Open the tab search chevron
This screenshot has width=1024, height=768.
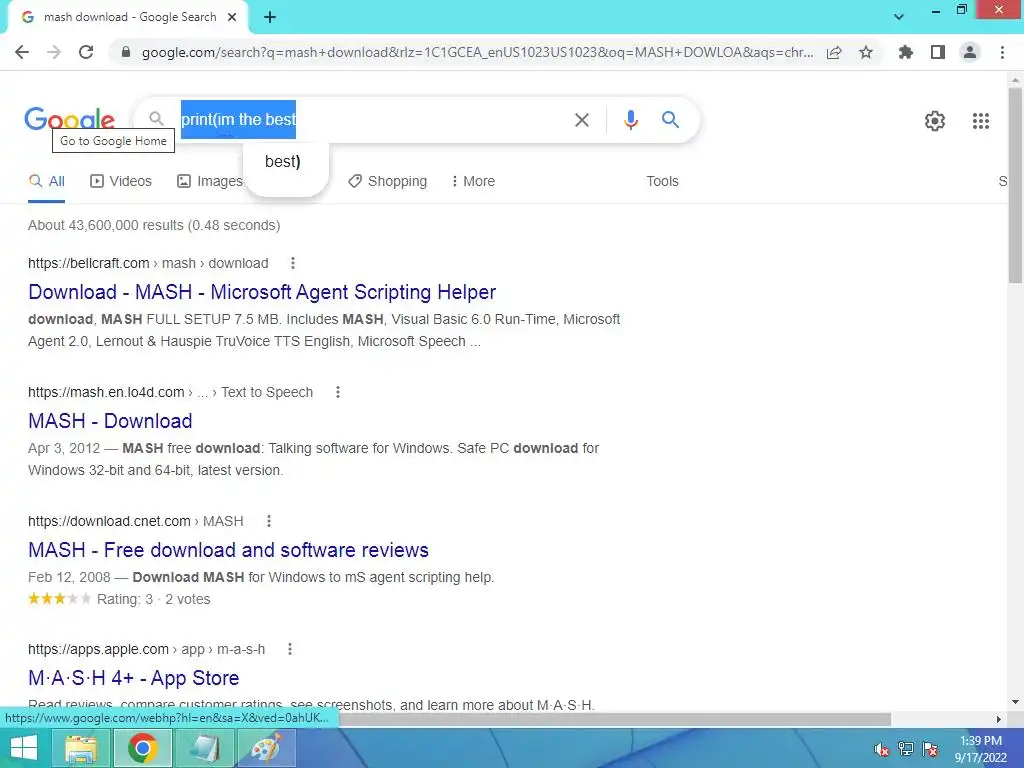[899, 17]
